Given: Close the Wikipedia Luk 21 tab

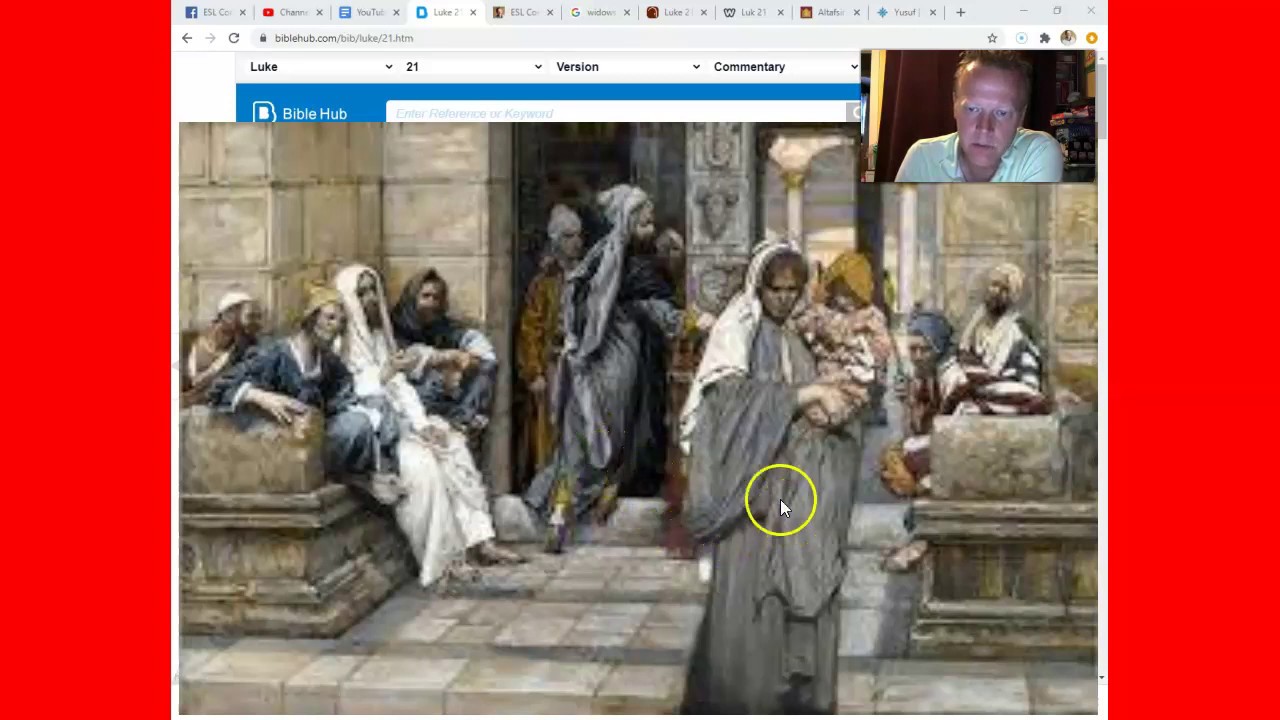Looking at the screenshot, I should pos(781,12).
